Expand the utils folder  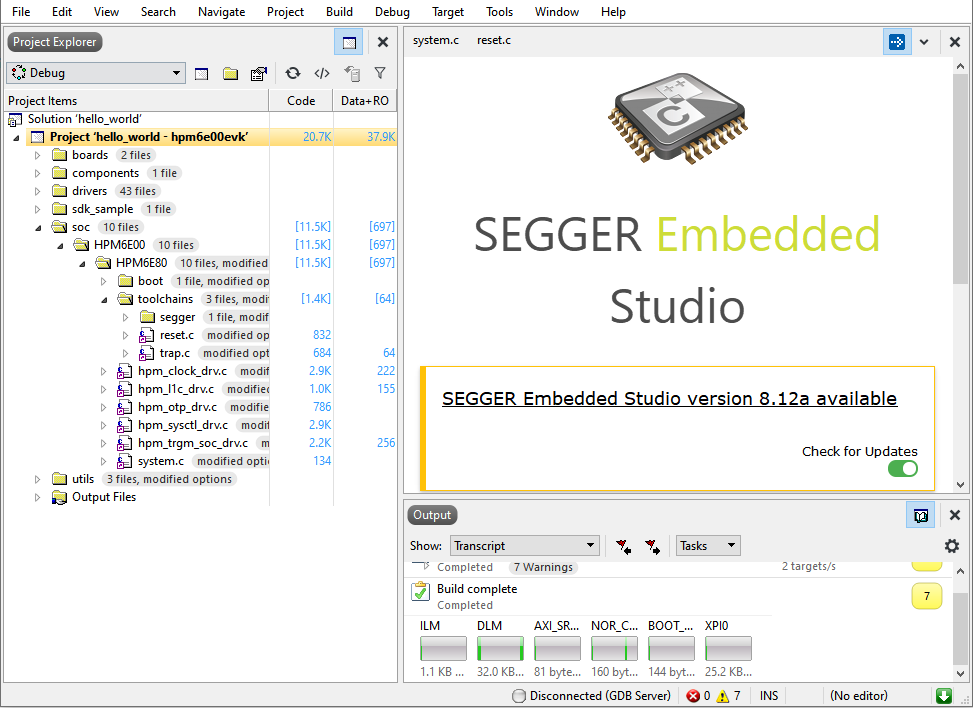point(37,480)
